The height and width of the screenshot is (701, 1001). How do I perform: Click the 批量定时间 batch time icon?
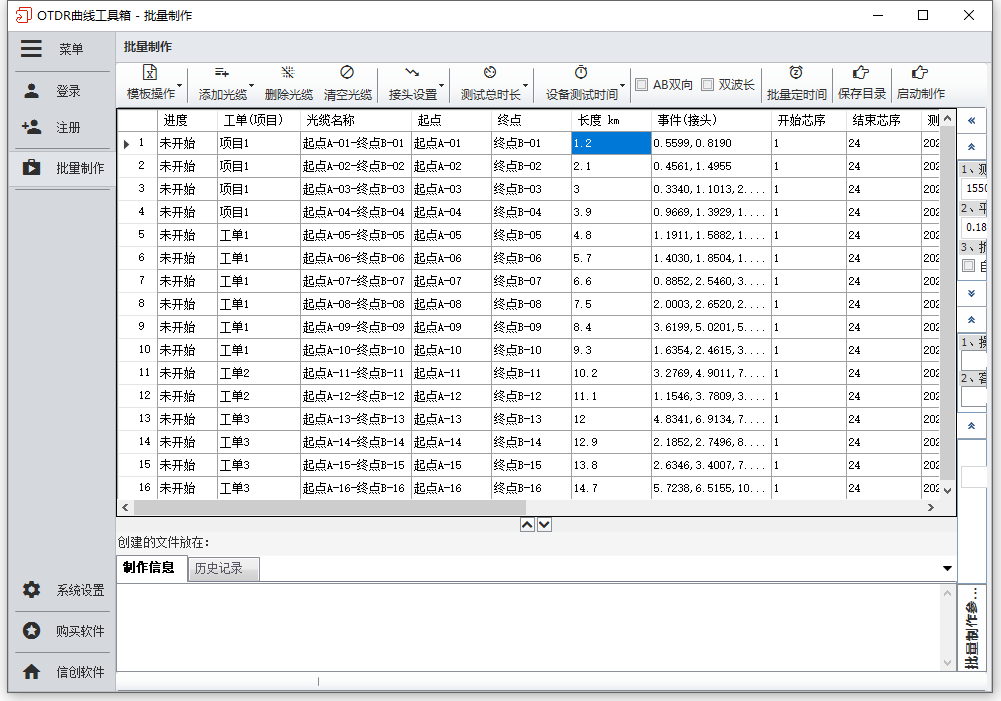(x=796, y=73)
